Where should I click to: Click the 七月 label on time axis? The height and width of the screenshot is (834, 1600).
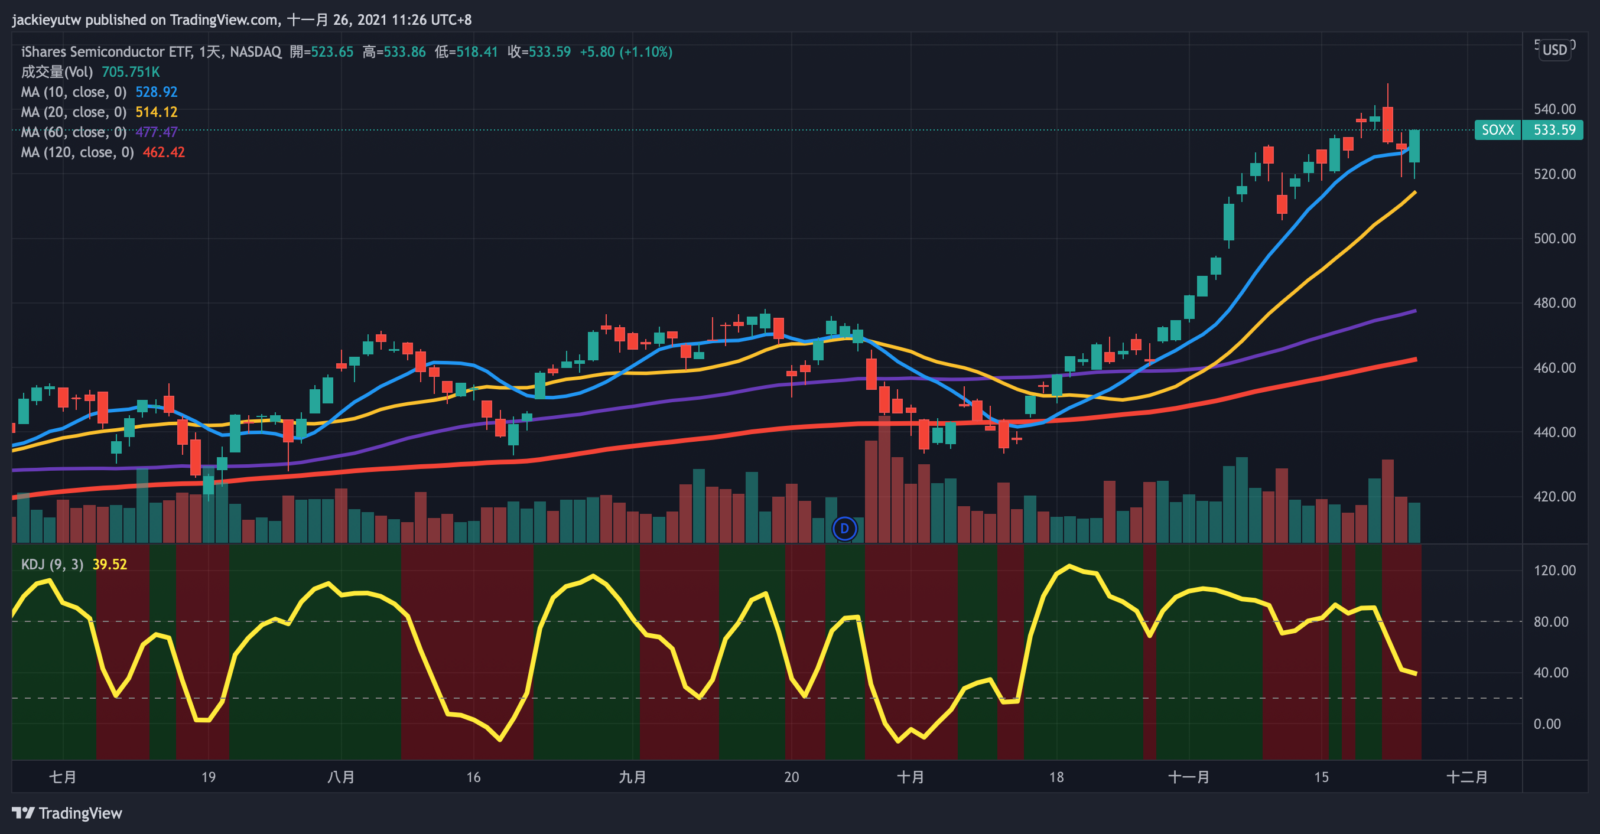coord(63,777)
